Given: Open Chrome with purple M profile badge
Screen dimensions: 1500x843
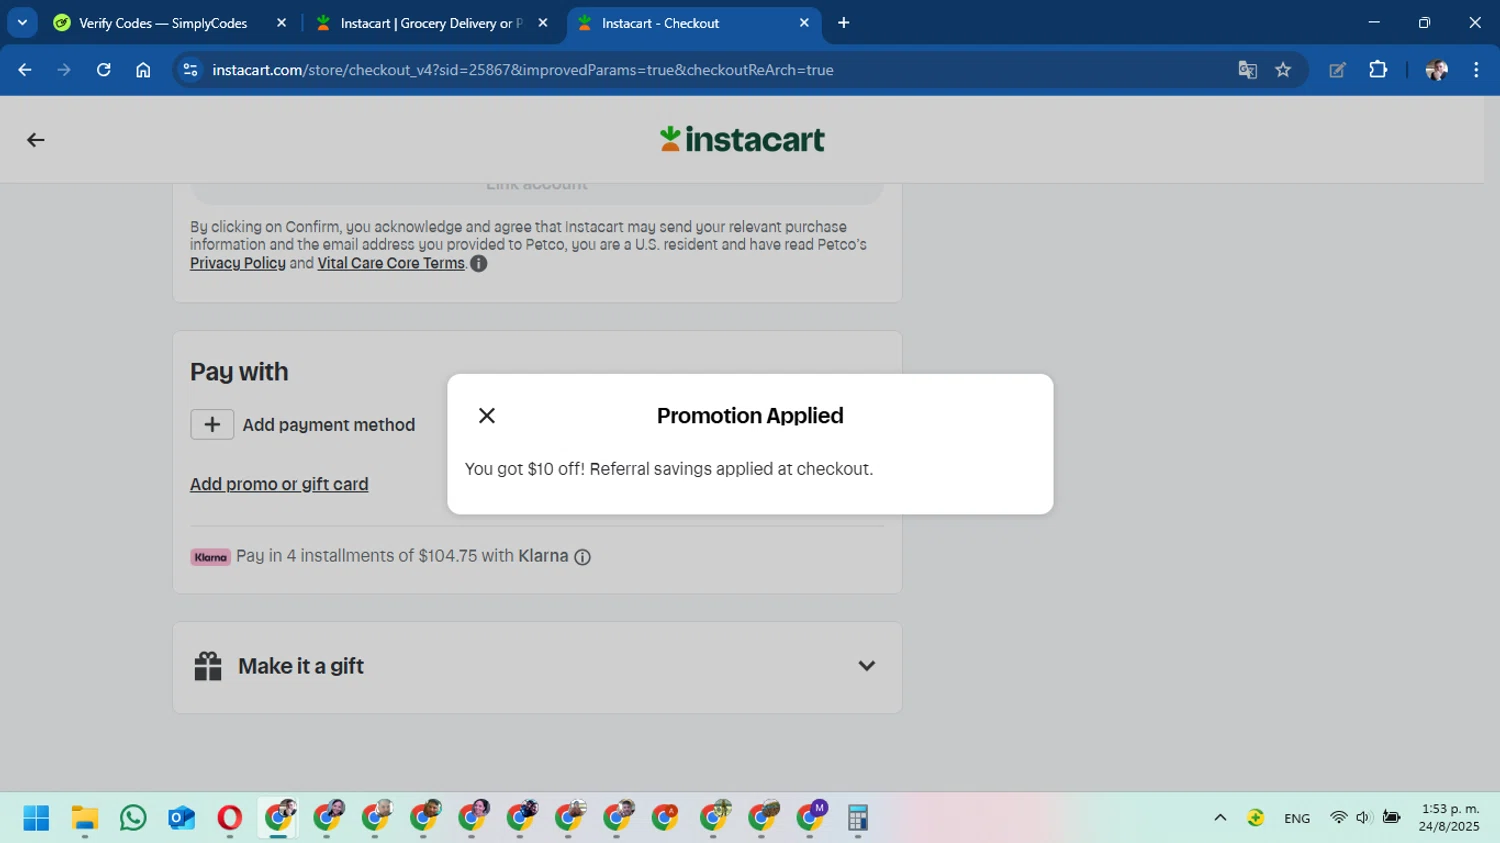Looking at the screenshot, I should click(811, 817).
